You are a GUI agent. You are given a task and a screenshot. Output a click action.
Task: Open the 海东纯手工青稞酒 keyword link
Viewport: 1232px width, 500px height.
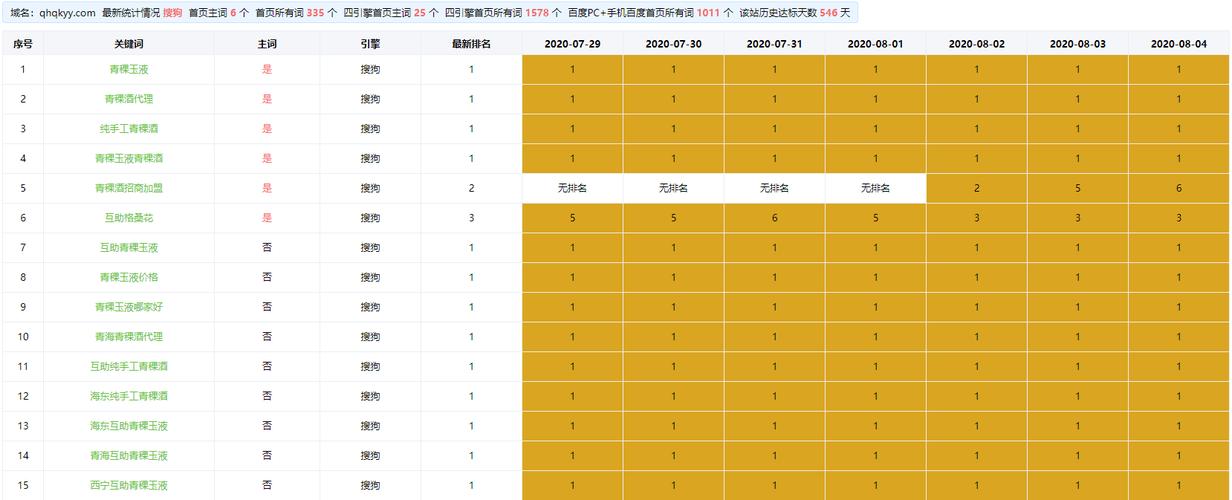[x=129, y=396]
